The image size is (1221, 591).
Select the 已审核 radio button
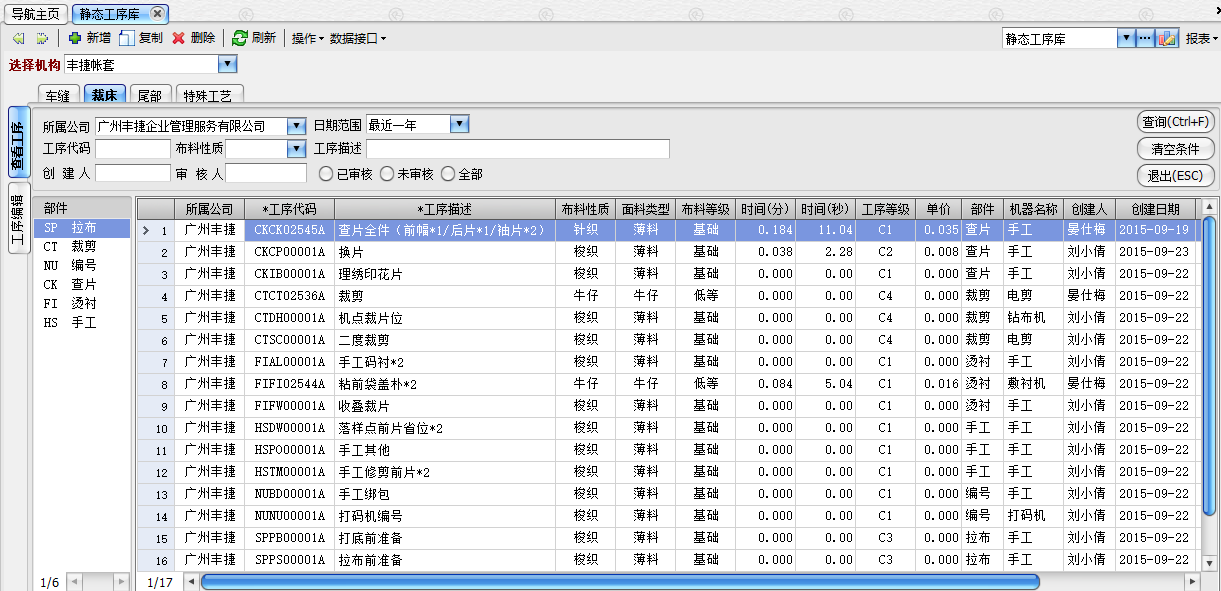click(x=326, y=174)
